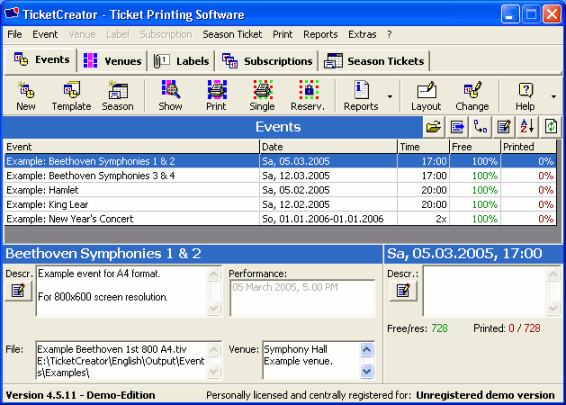The height and width of the screenshot is (405, 566).
Task: Switch to the Venues tab
Action: pos(112,61)
